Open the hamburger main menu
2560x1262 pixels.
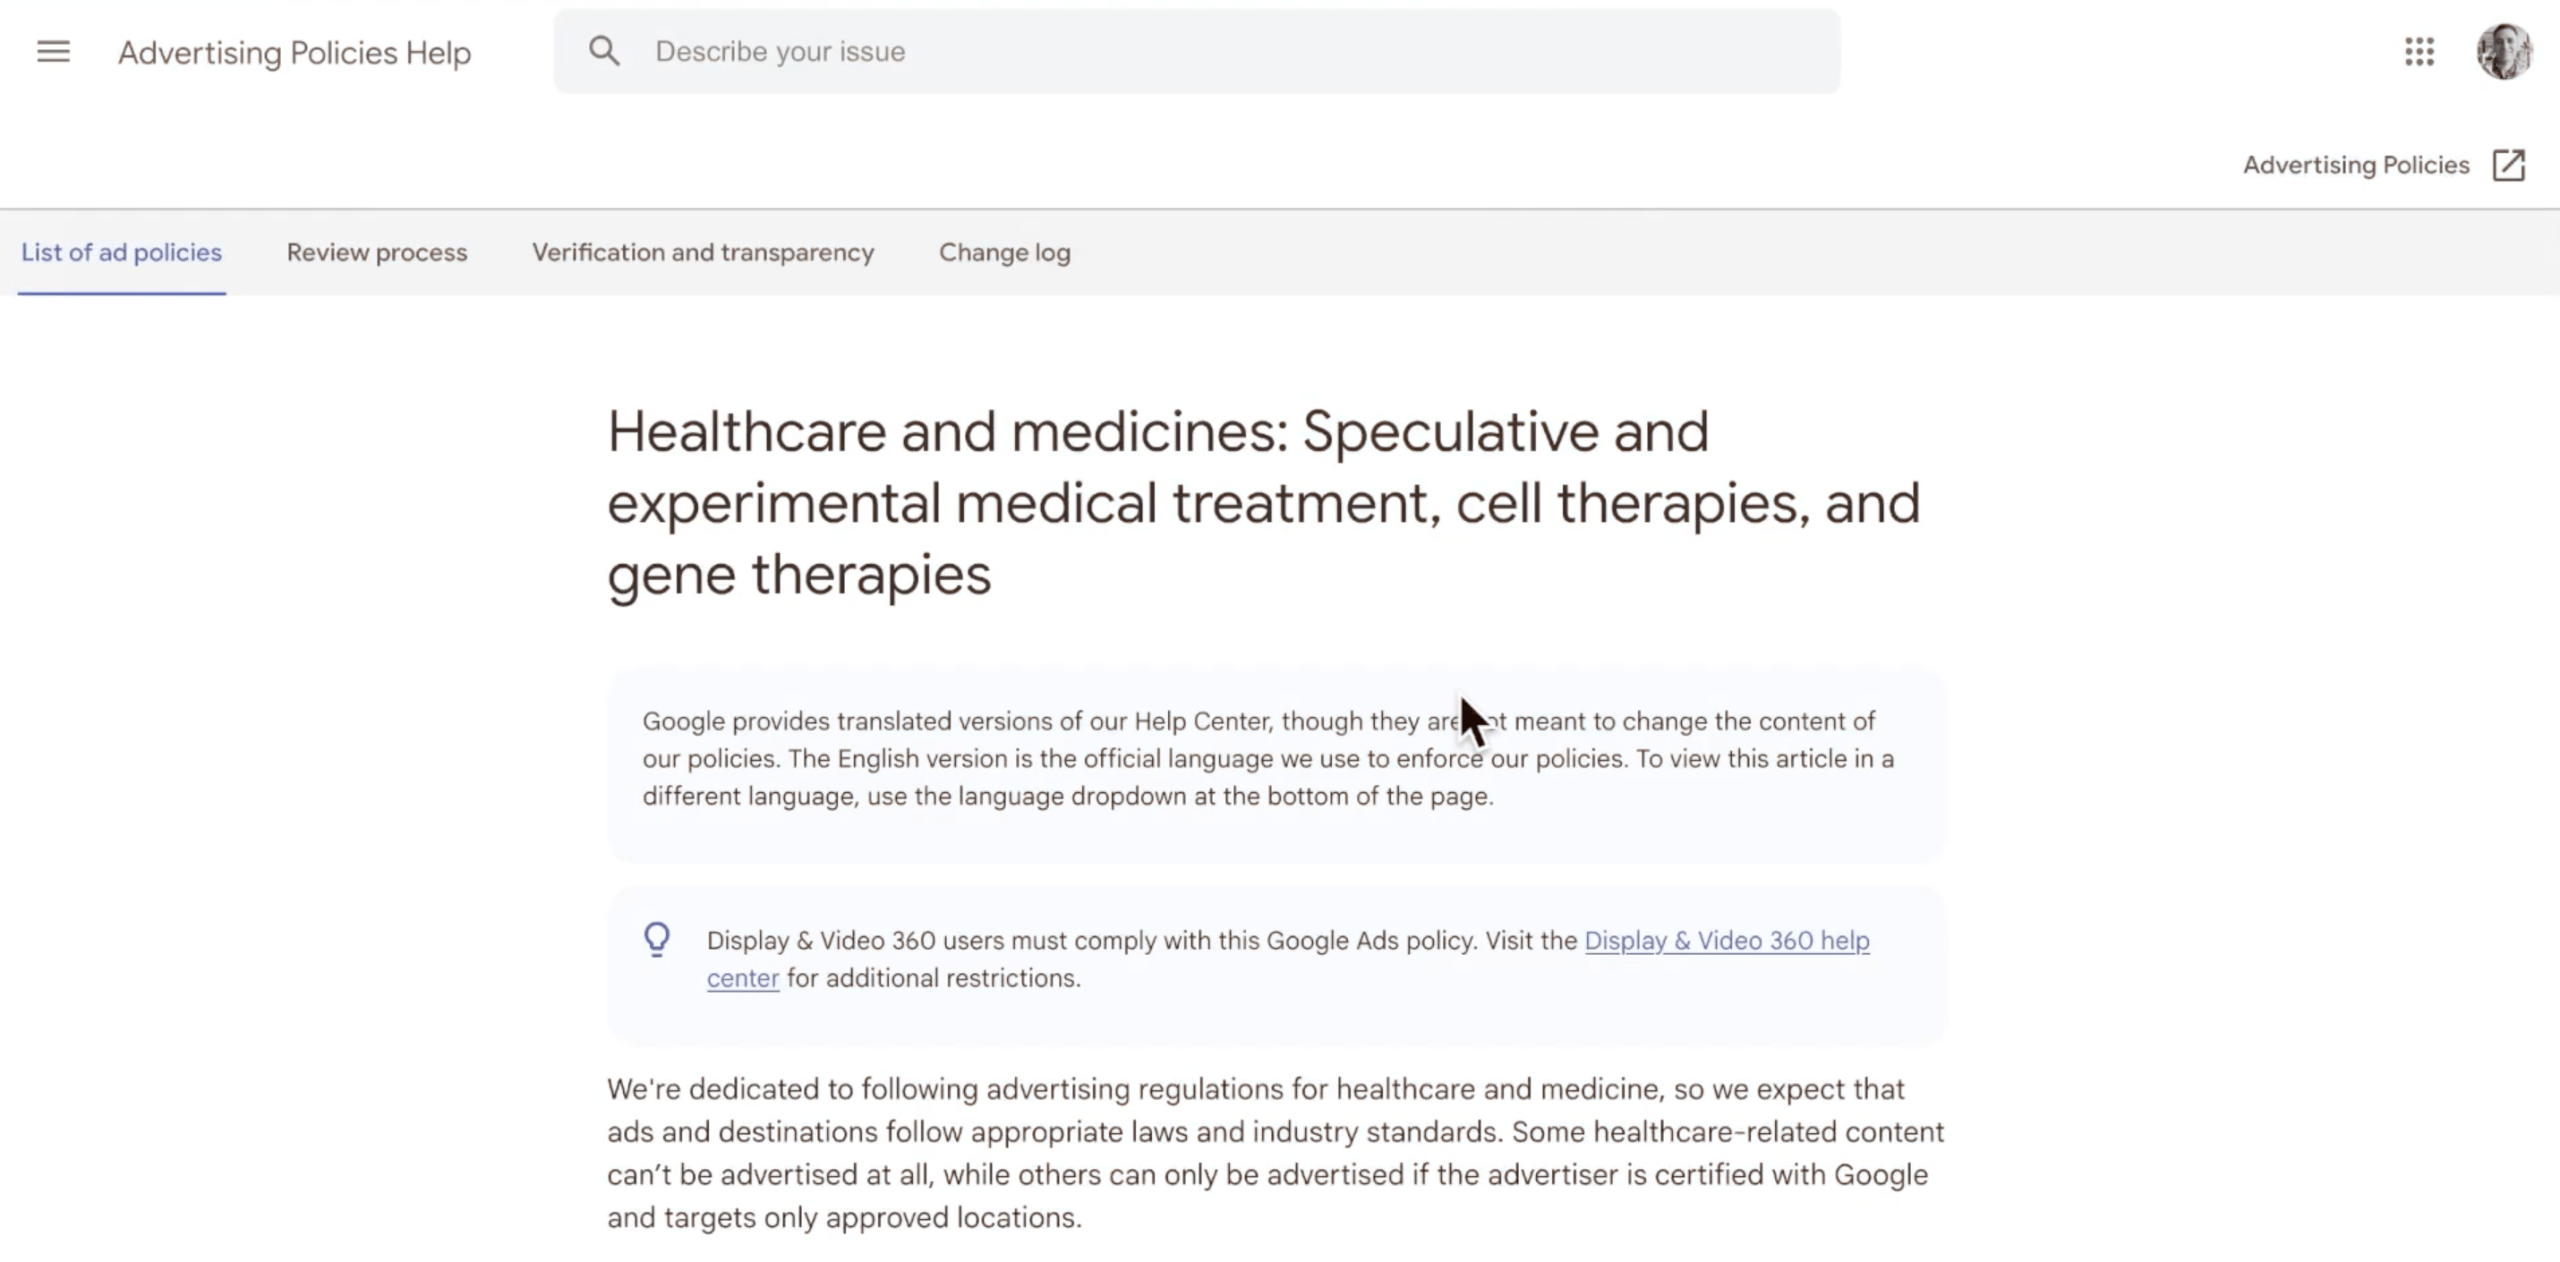click(x=53, y=52)
